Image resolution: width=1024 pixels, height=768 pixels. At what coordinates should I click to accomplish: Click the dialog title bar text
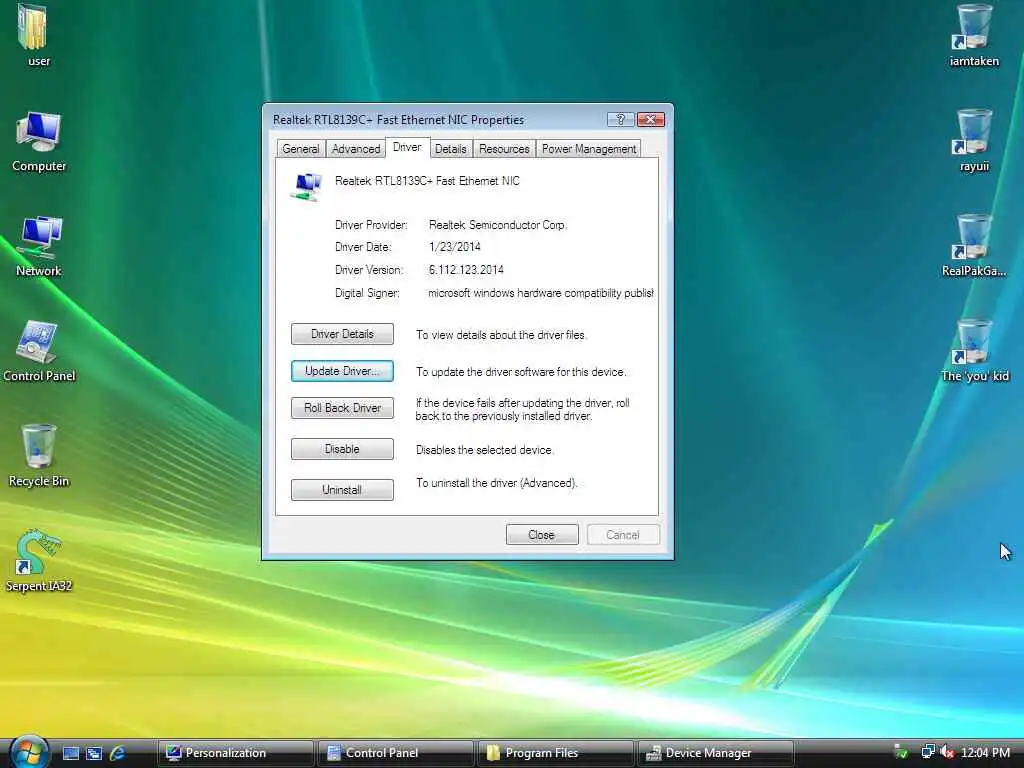tap(398, 120)
